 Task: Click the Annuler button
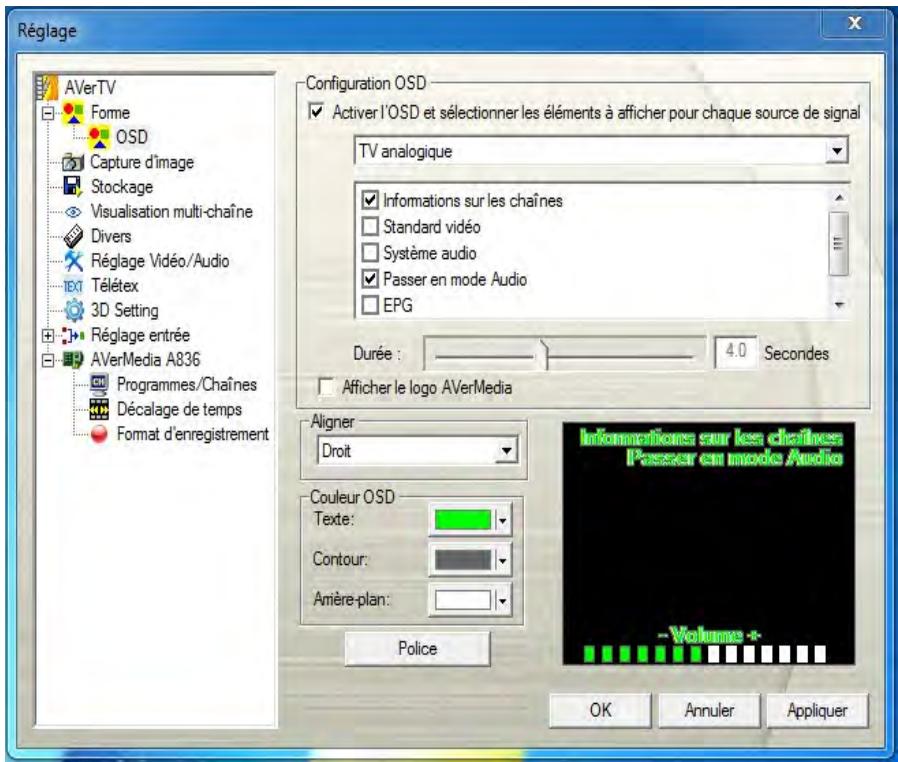coord(710,710)
